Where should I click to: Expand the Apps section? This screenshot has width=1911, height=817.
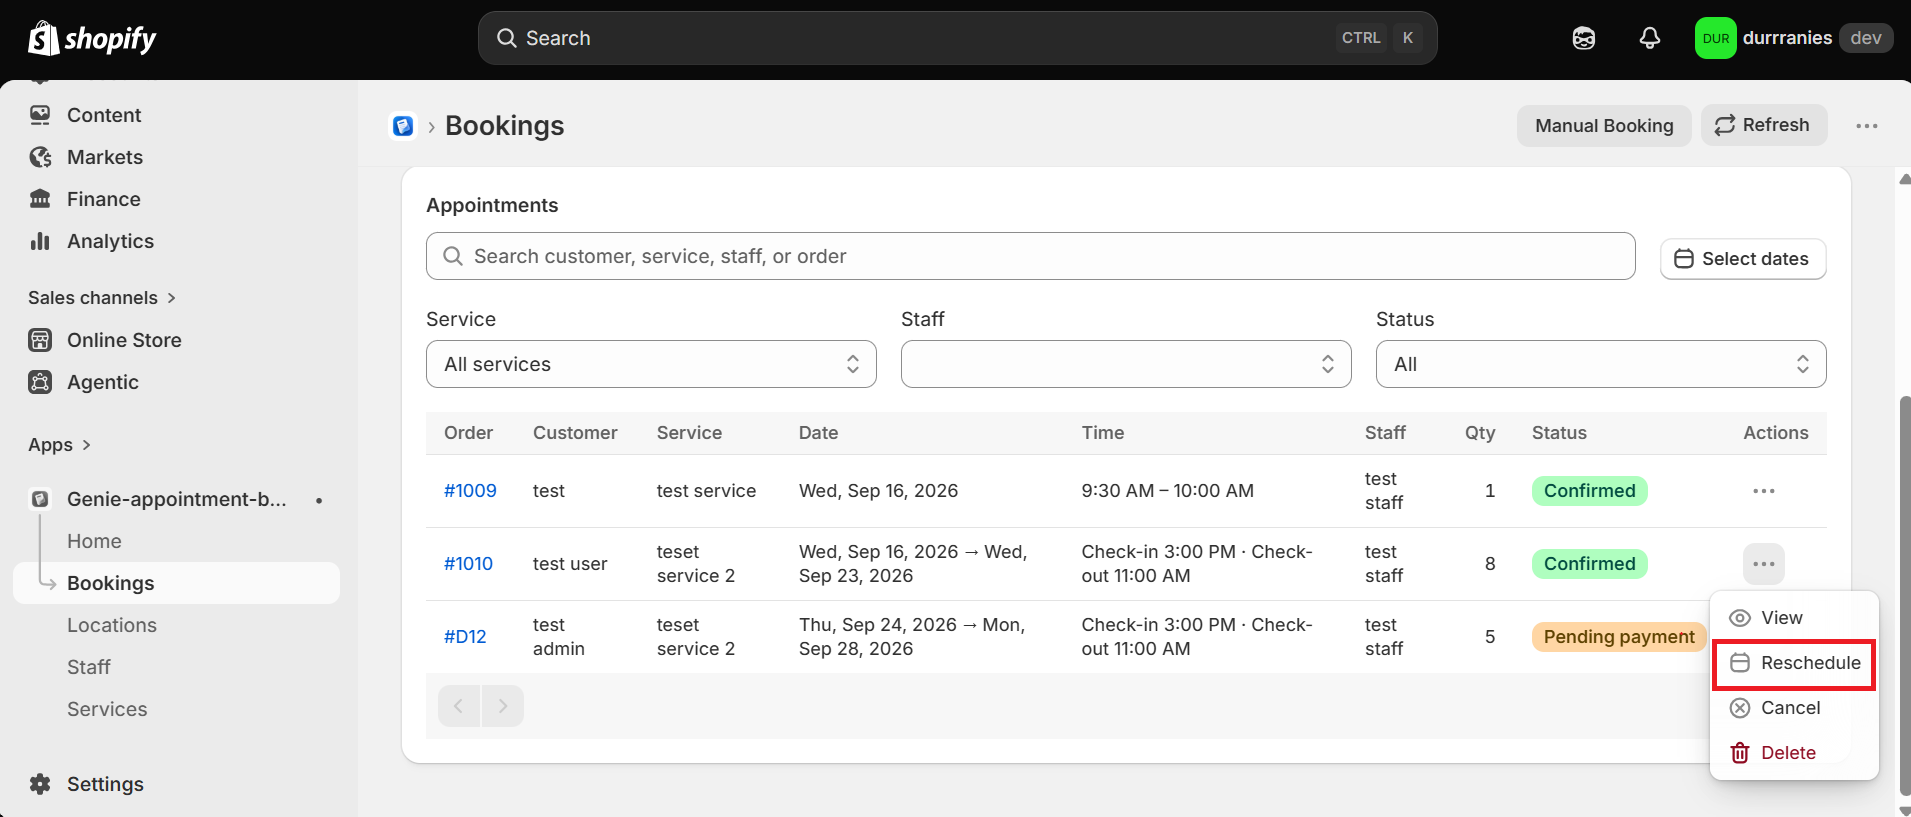click(60, 445)
